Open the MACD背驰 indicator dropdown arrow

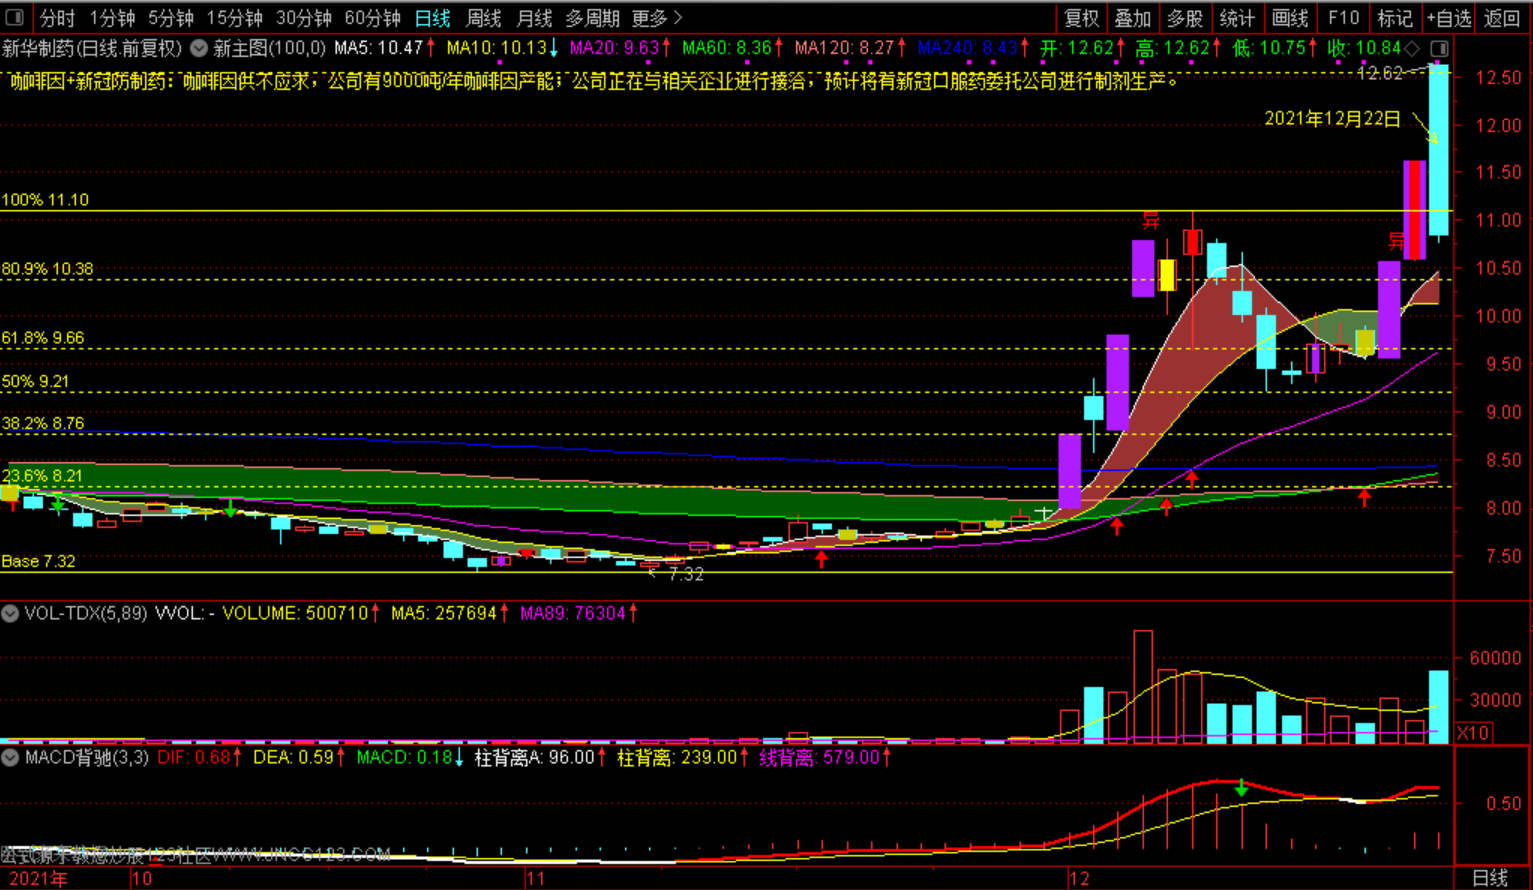coord(10,757)
